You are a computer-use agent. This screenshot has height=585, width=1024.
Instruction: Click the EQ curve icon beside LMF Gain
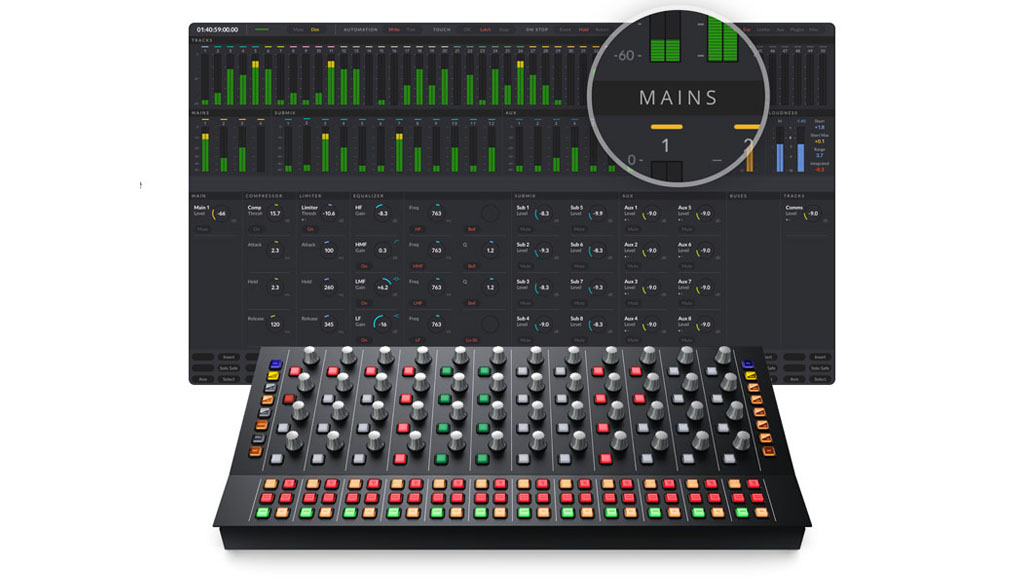pos(396,279)
